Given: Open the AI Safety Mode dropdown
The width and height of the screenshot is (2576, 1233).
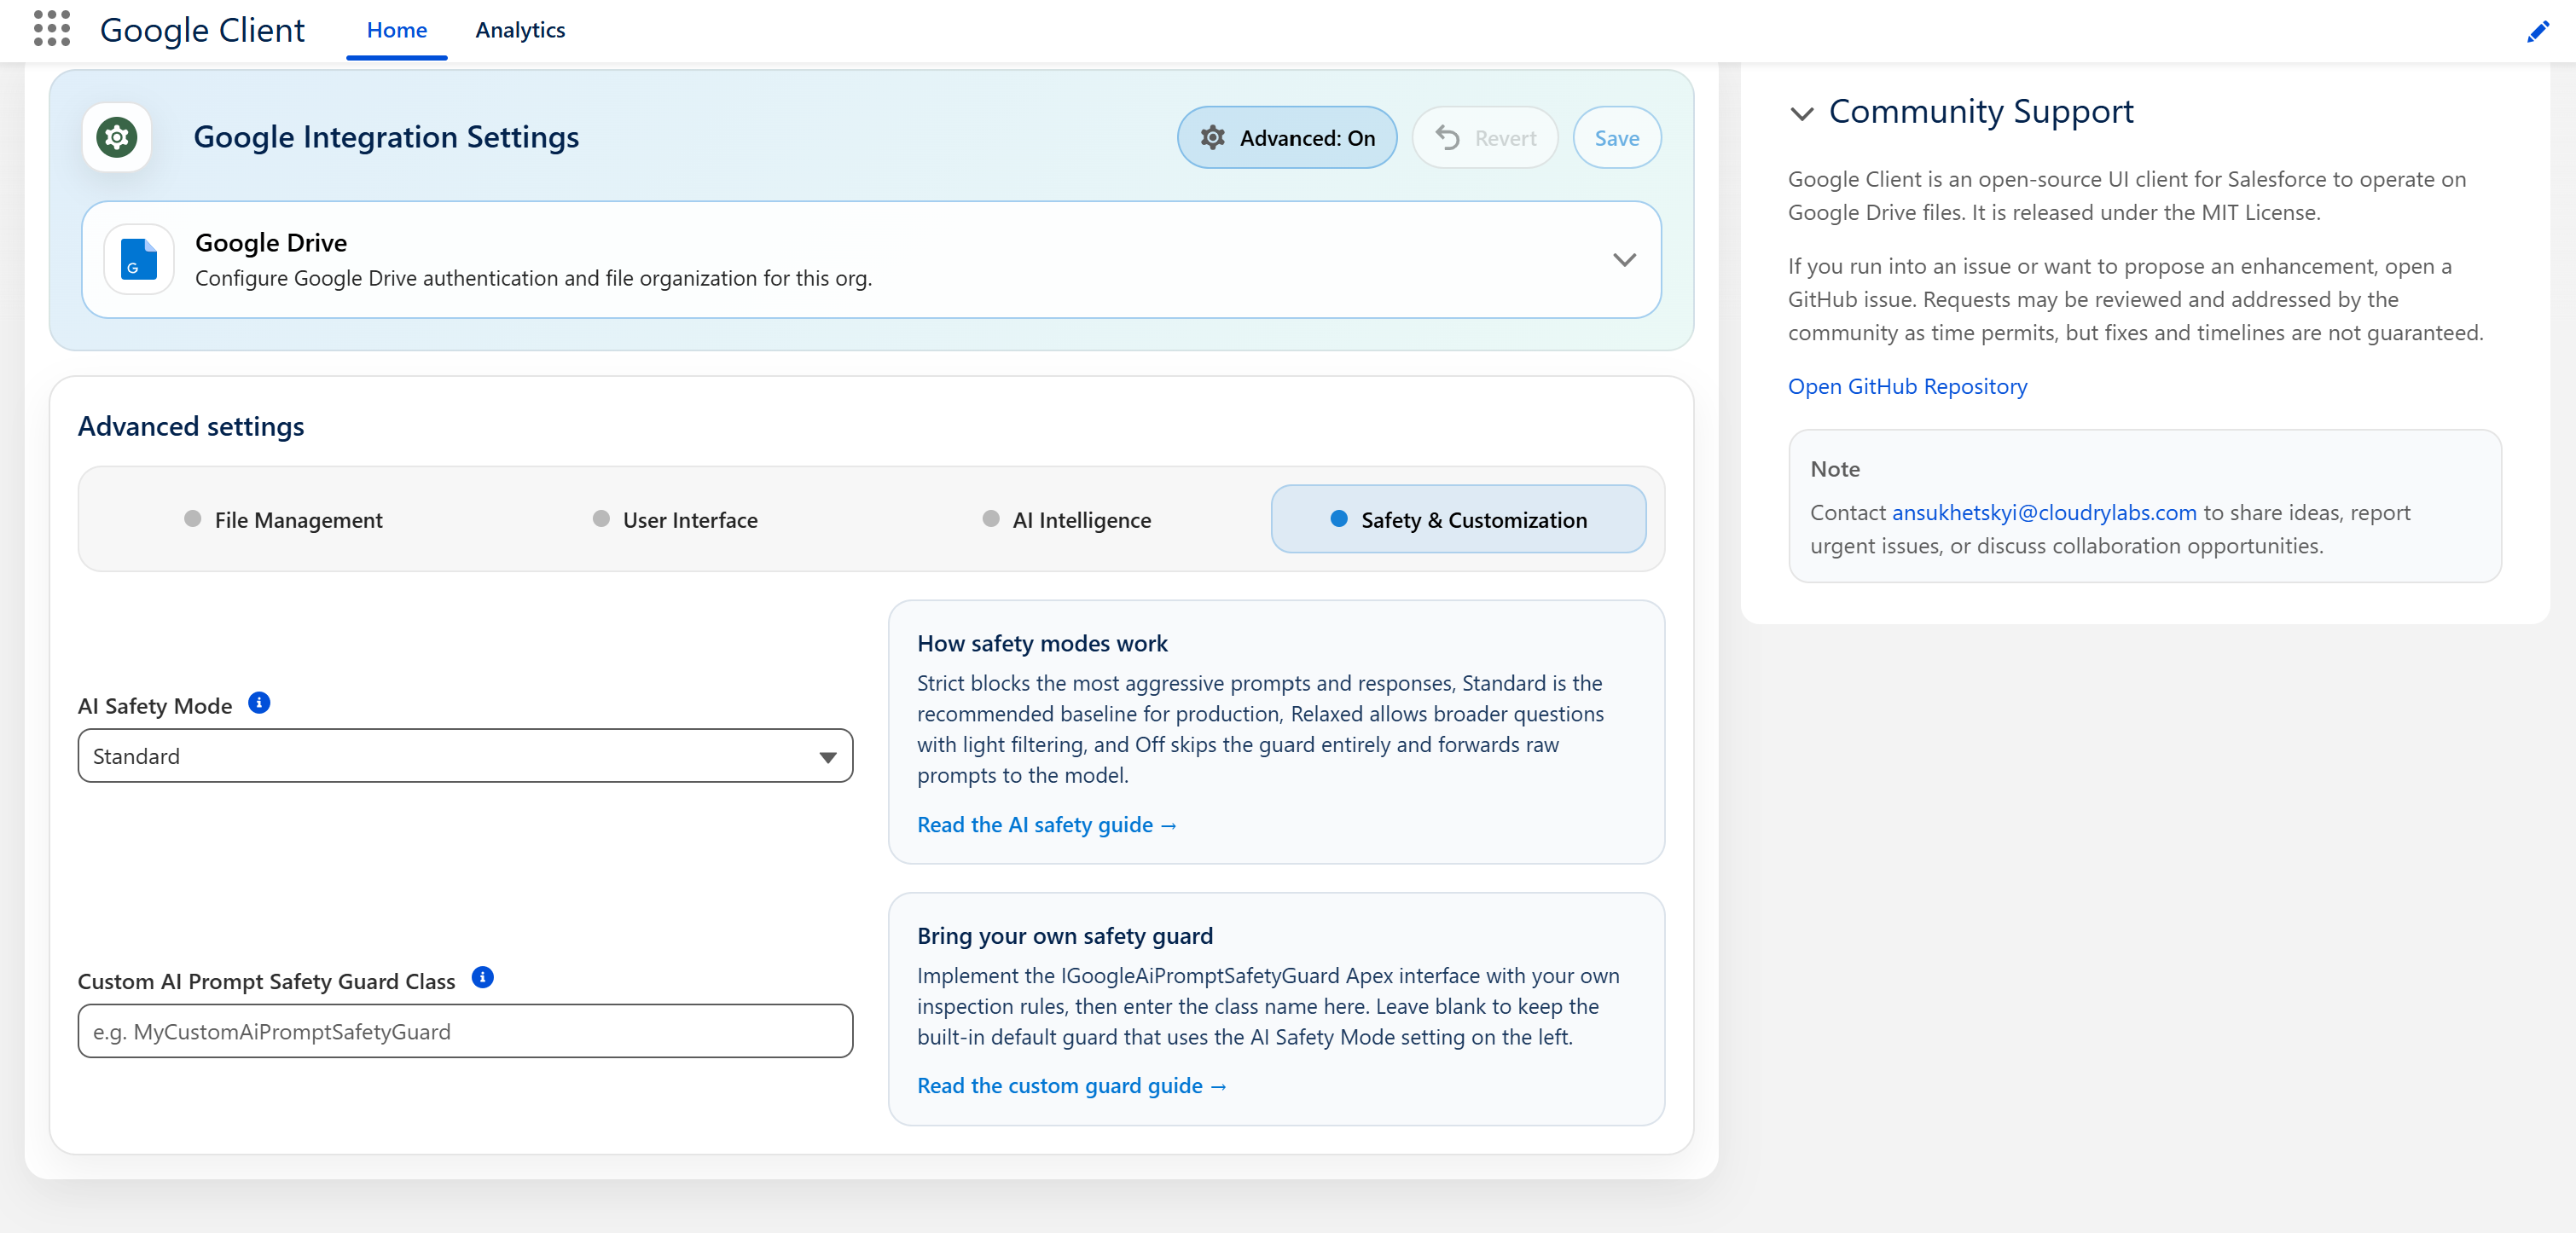Looking at the screenshot, I should 465,756.
